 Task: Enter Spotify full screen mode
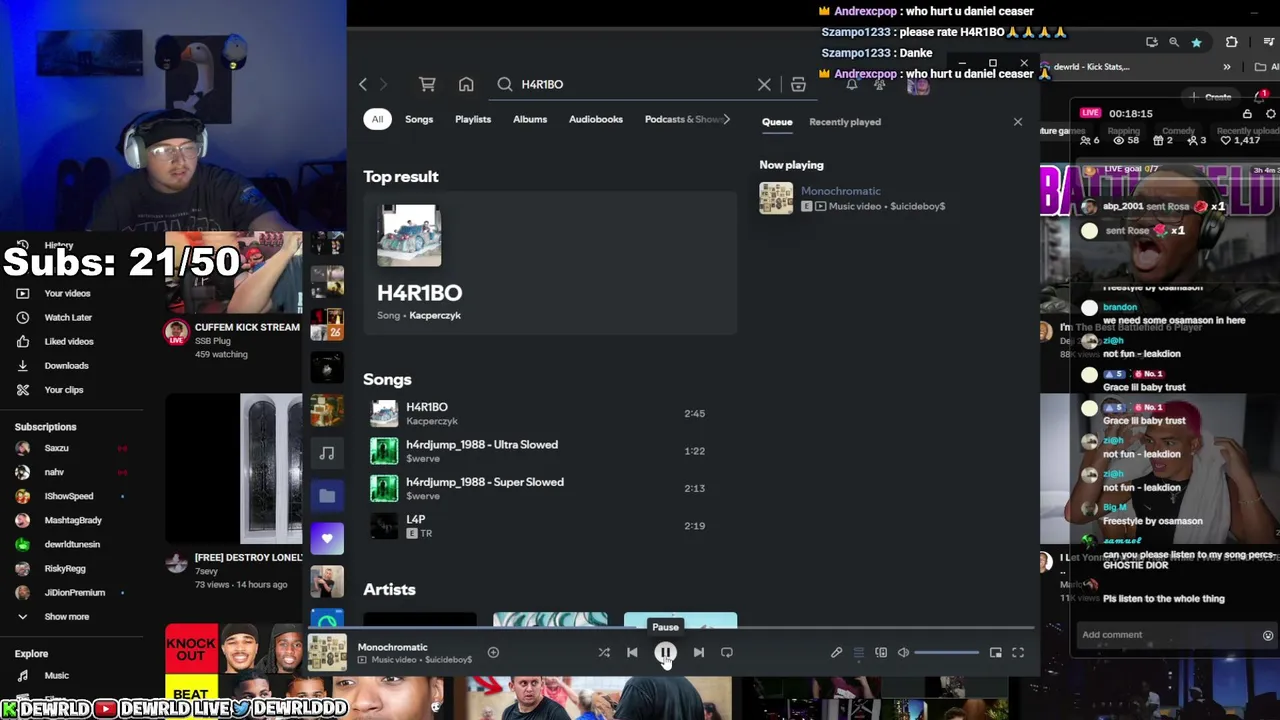pyautogui.click(x=1018, y=653)
